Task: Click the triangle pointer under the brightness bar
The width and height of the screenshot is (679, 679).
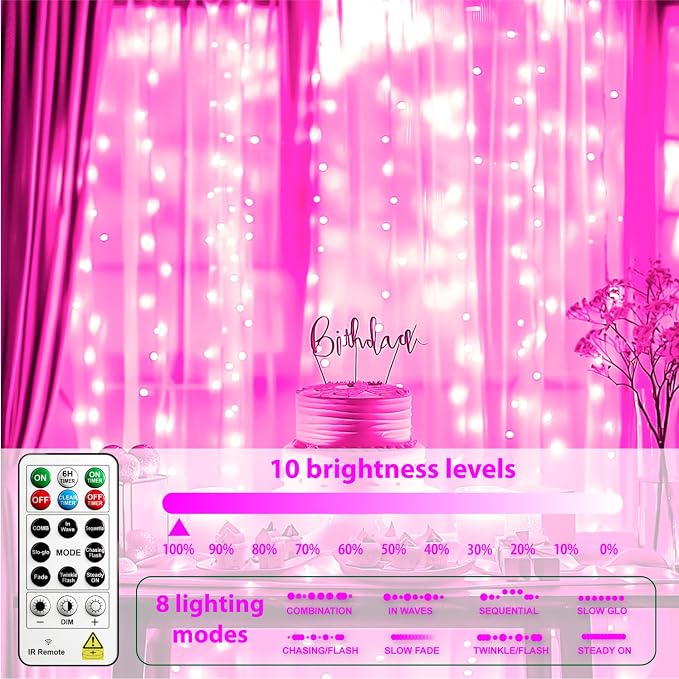Action: [x=178, y=528]
